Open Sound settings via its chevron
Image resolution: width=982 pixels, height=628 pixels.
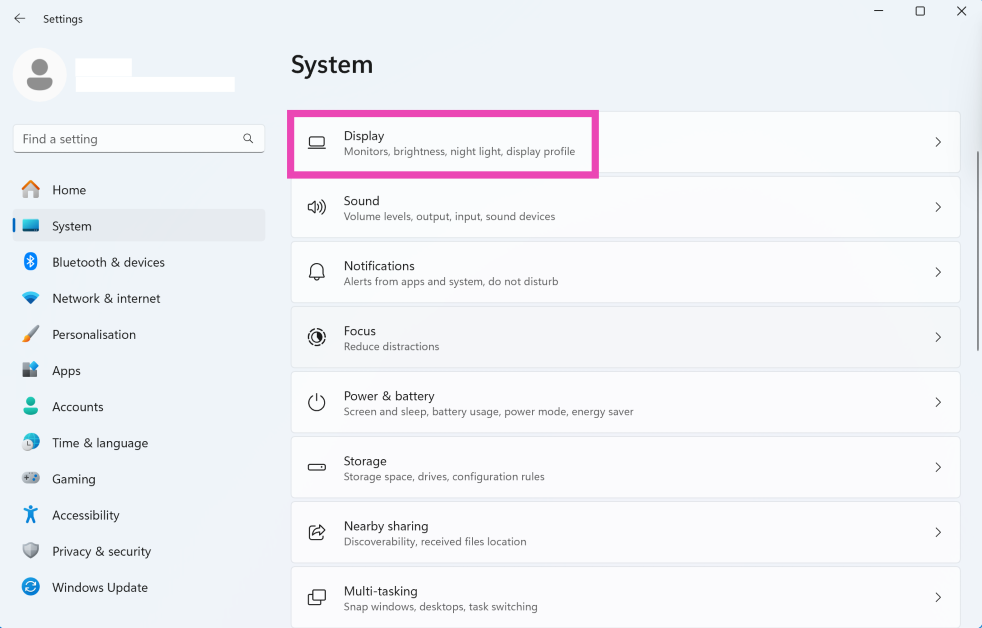(937, 207)
